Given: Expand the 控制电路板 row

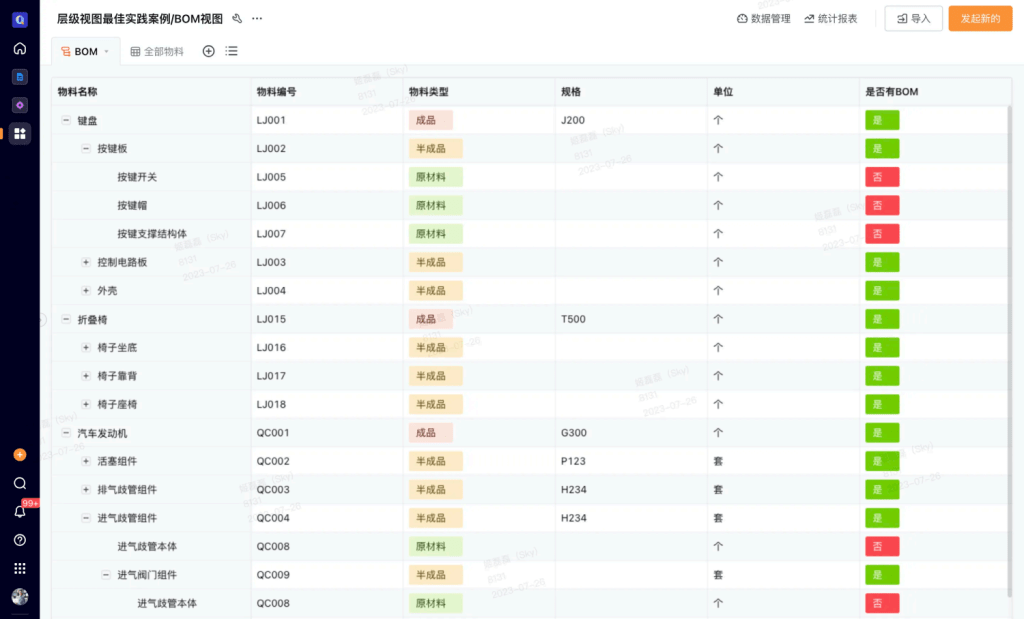Looking at the screenshot, I should [x=86, y=262].
